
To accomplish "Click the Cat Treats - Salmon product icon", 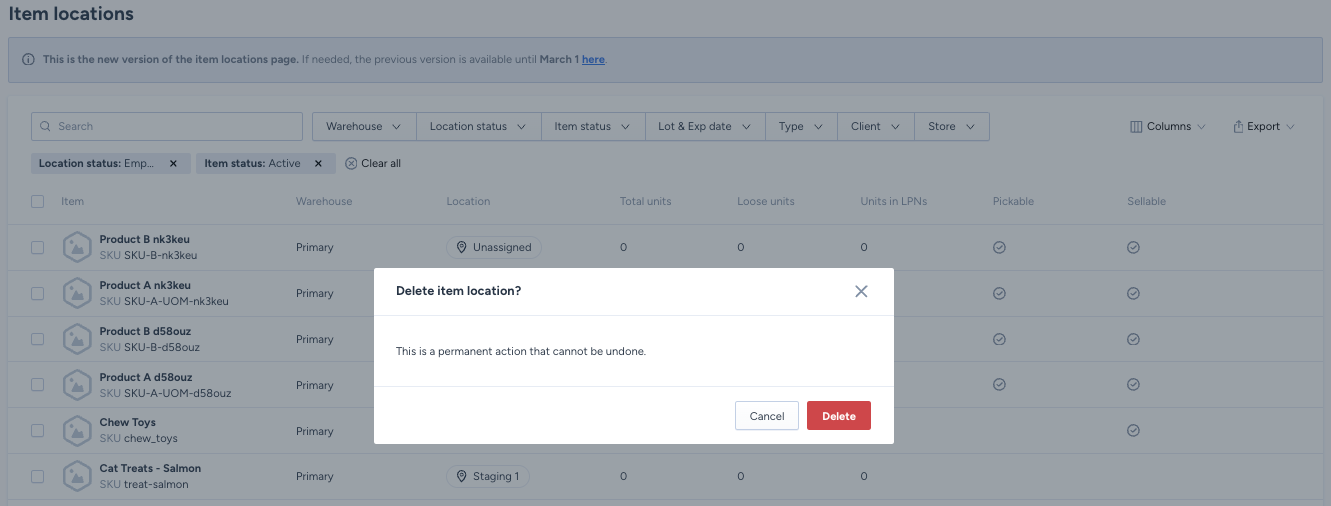I will [x=77, y=476].
